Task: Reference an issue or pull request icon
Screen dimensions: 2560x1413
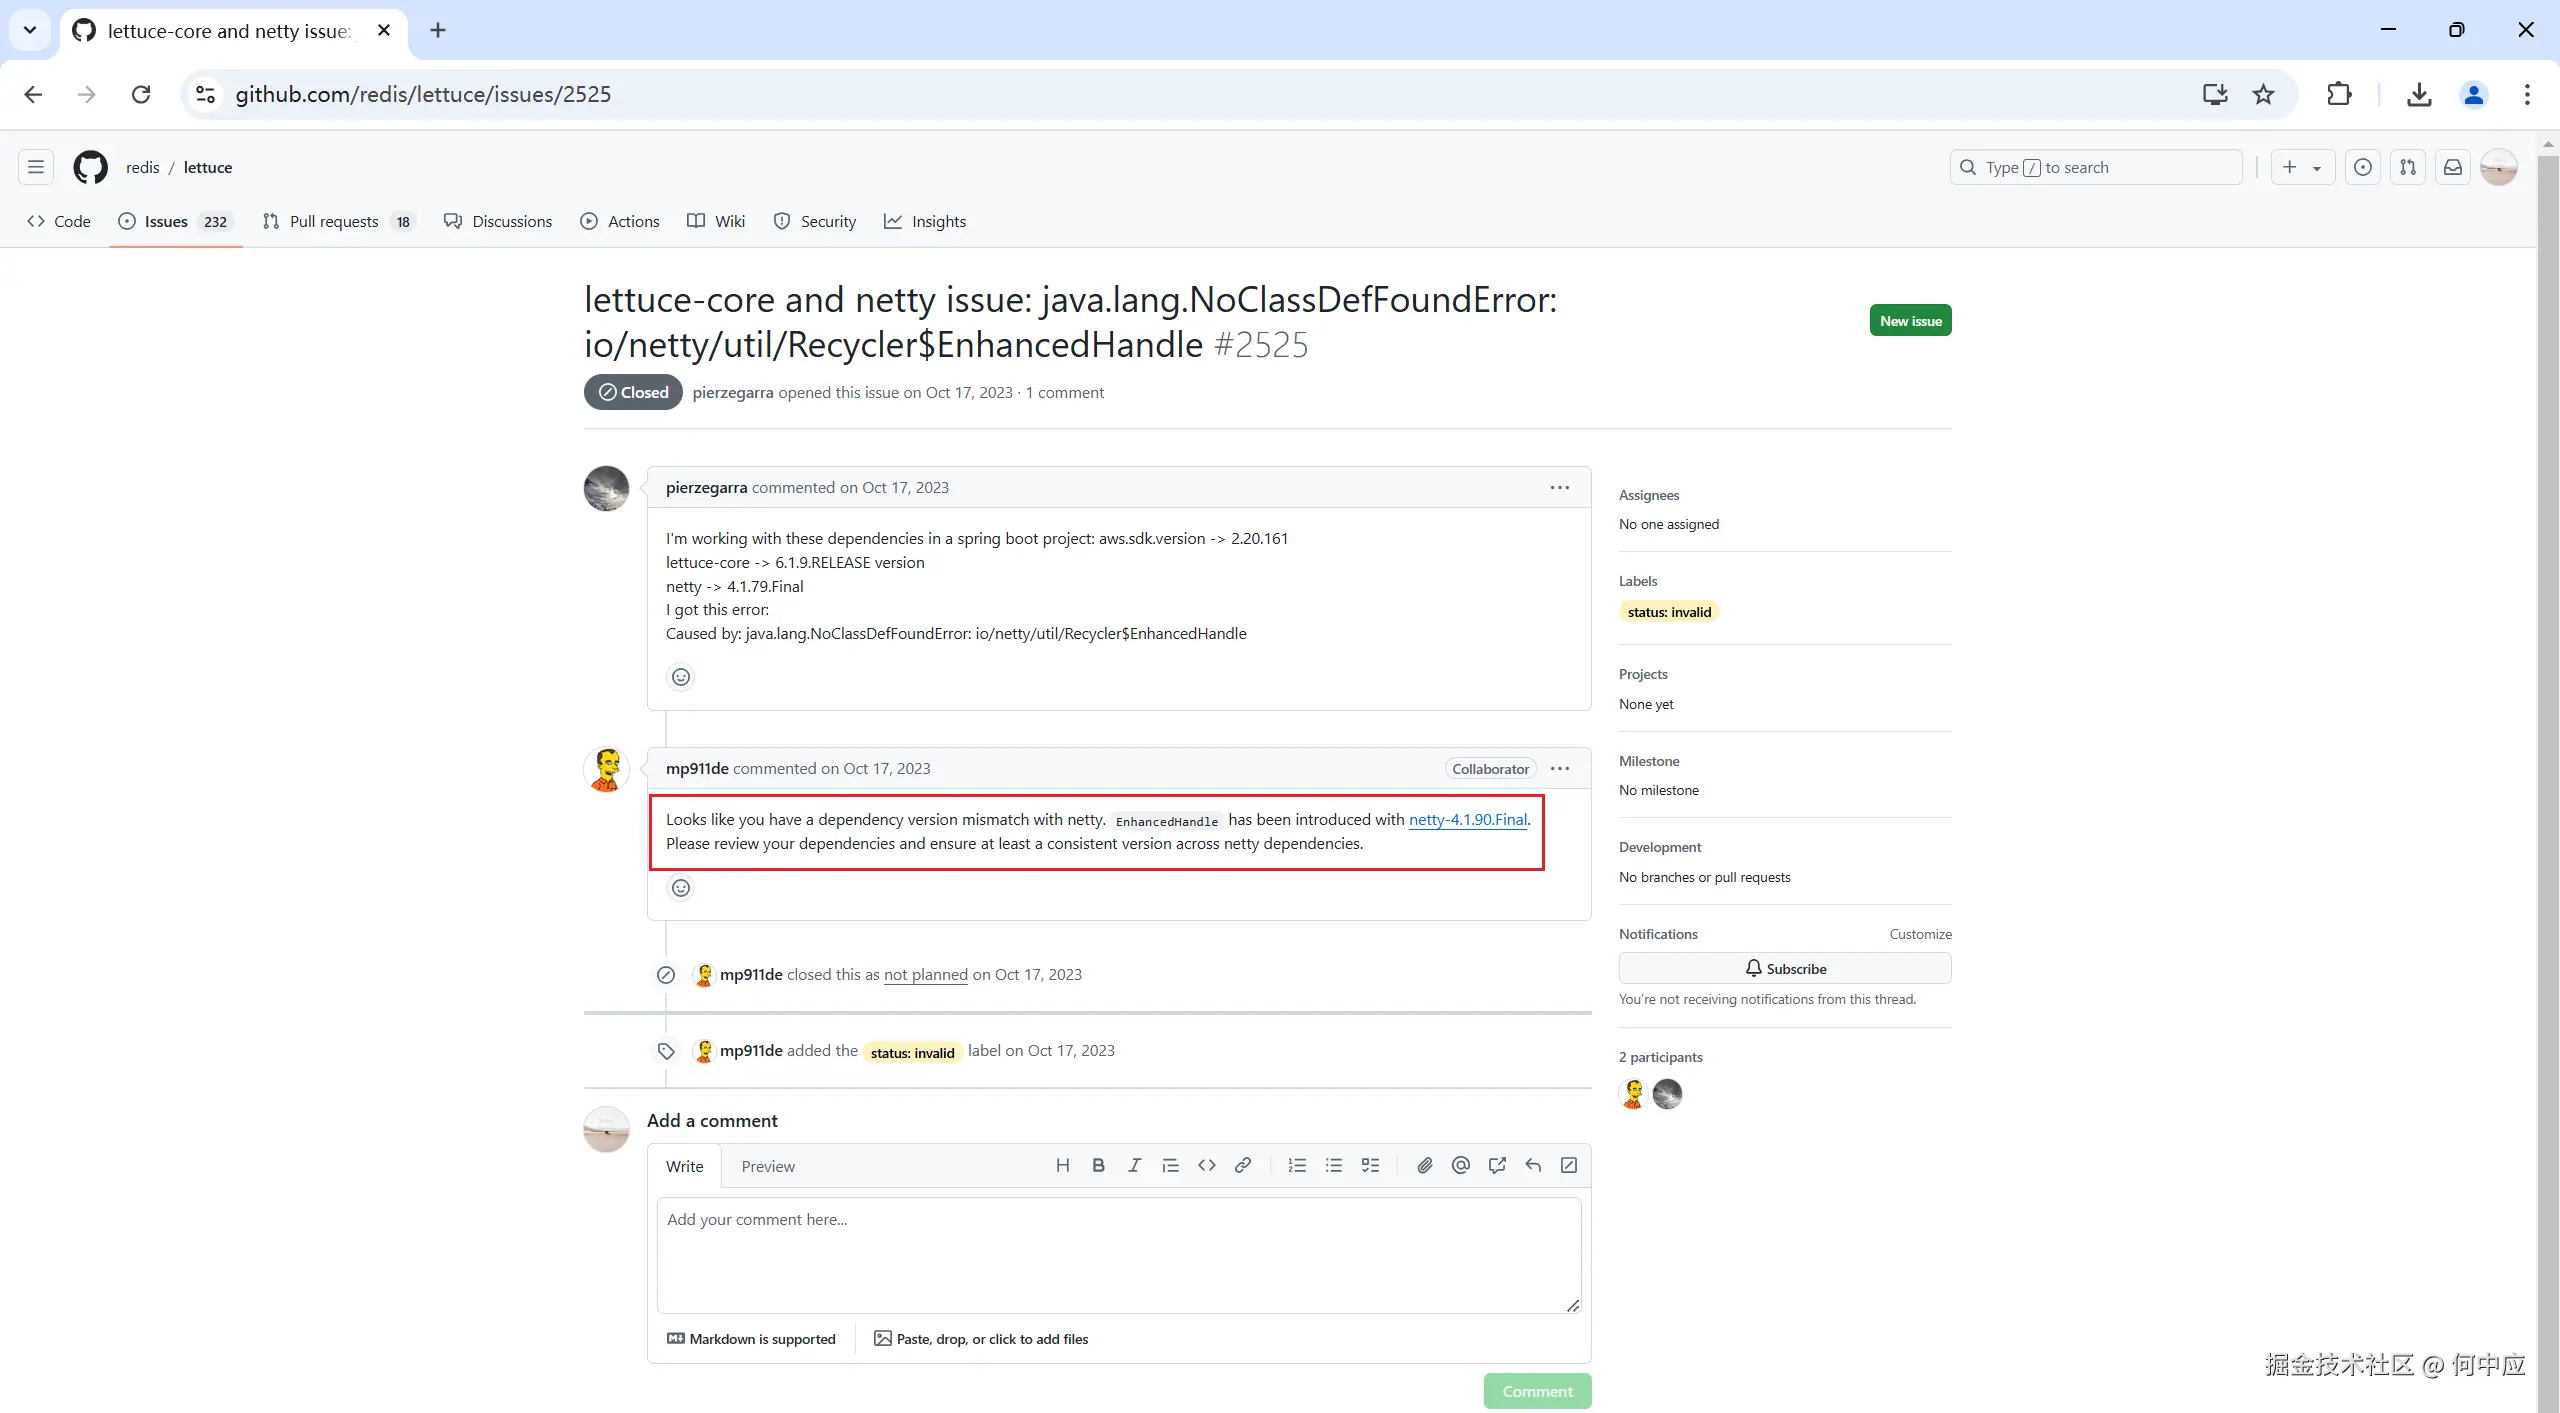Action: tap(1497, 1165)
